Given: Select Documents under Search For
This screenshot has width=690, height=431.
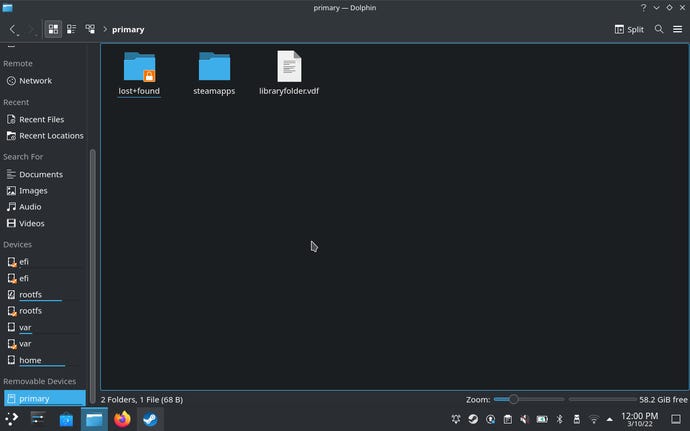Looking at the screenshot, I should (x=40, y=175).
